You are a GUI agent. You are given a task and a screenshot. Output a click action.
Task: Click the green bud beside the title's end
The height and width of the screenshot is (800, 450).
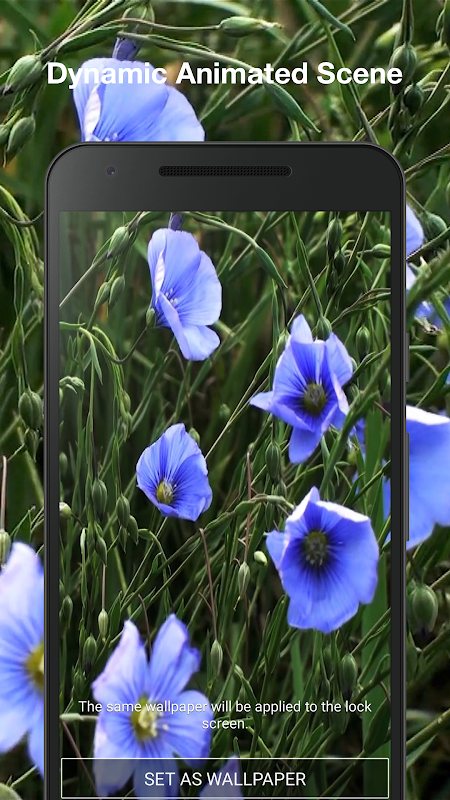pos(405,62)
